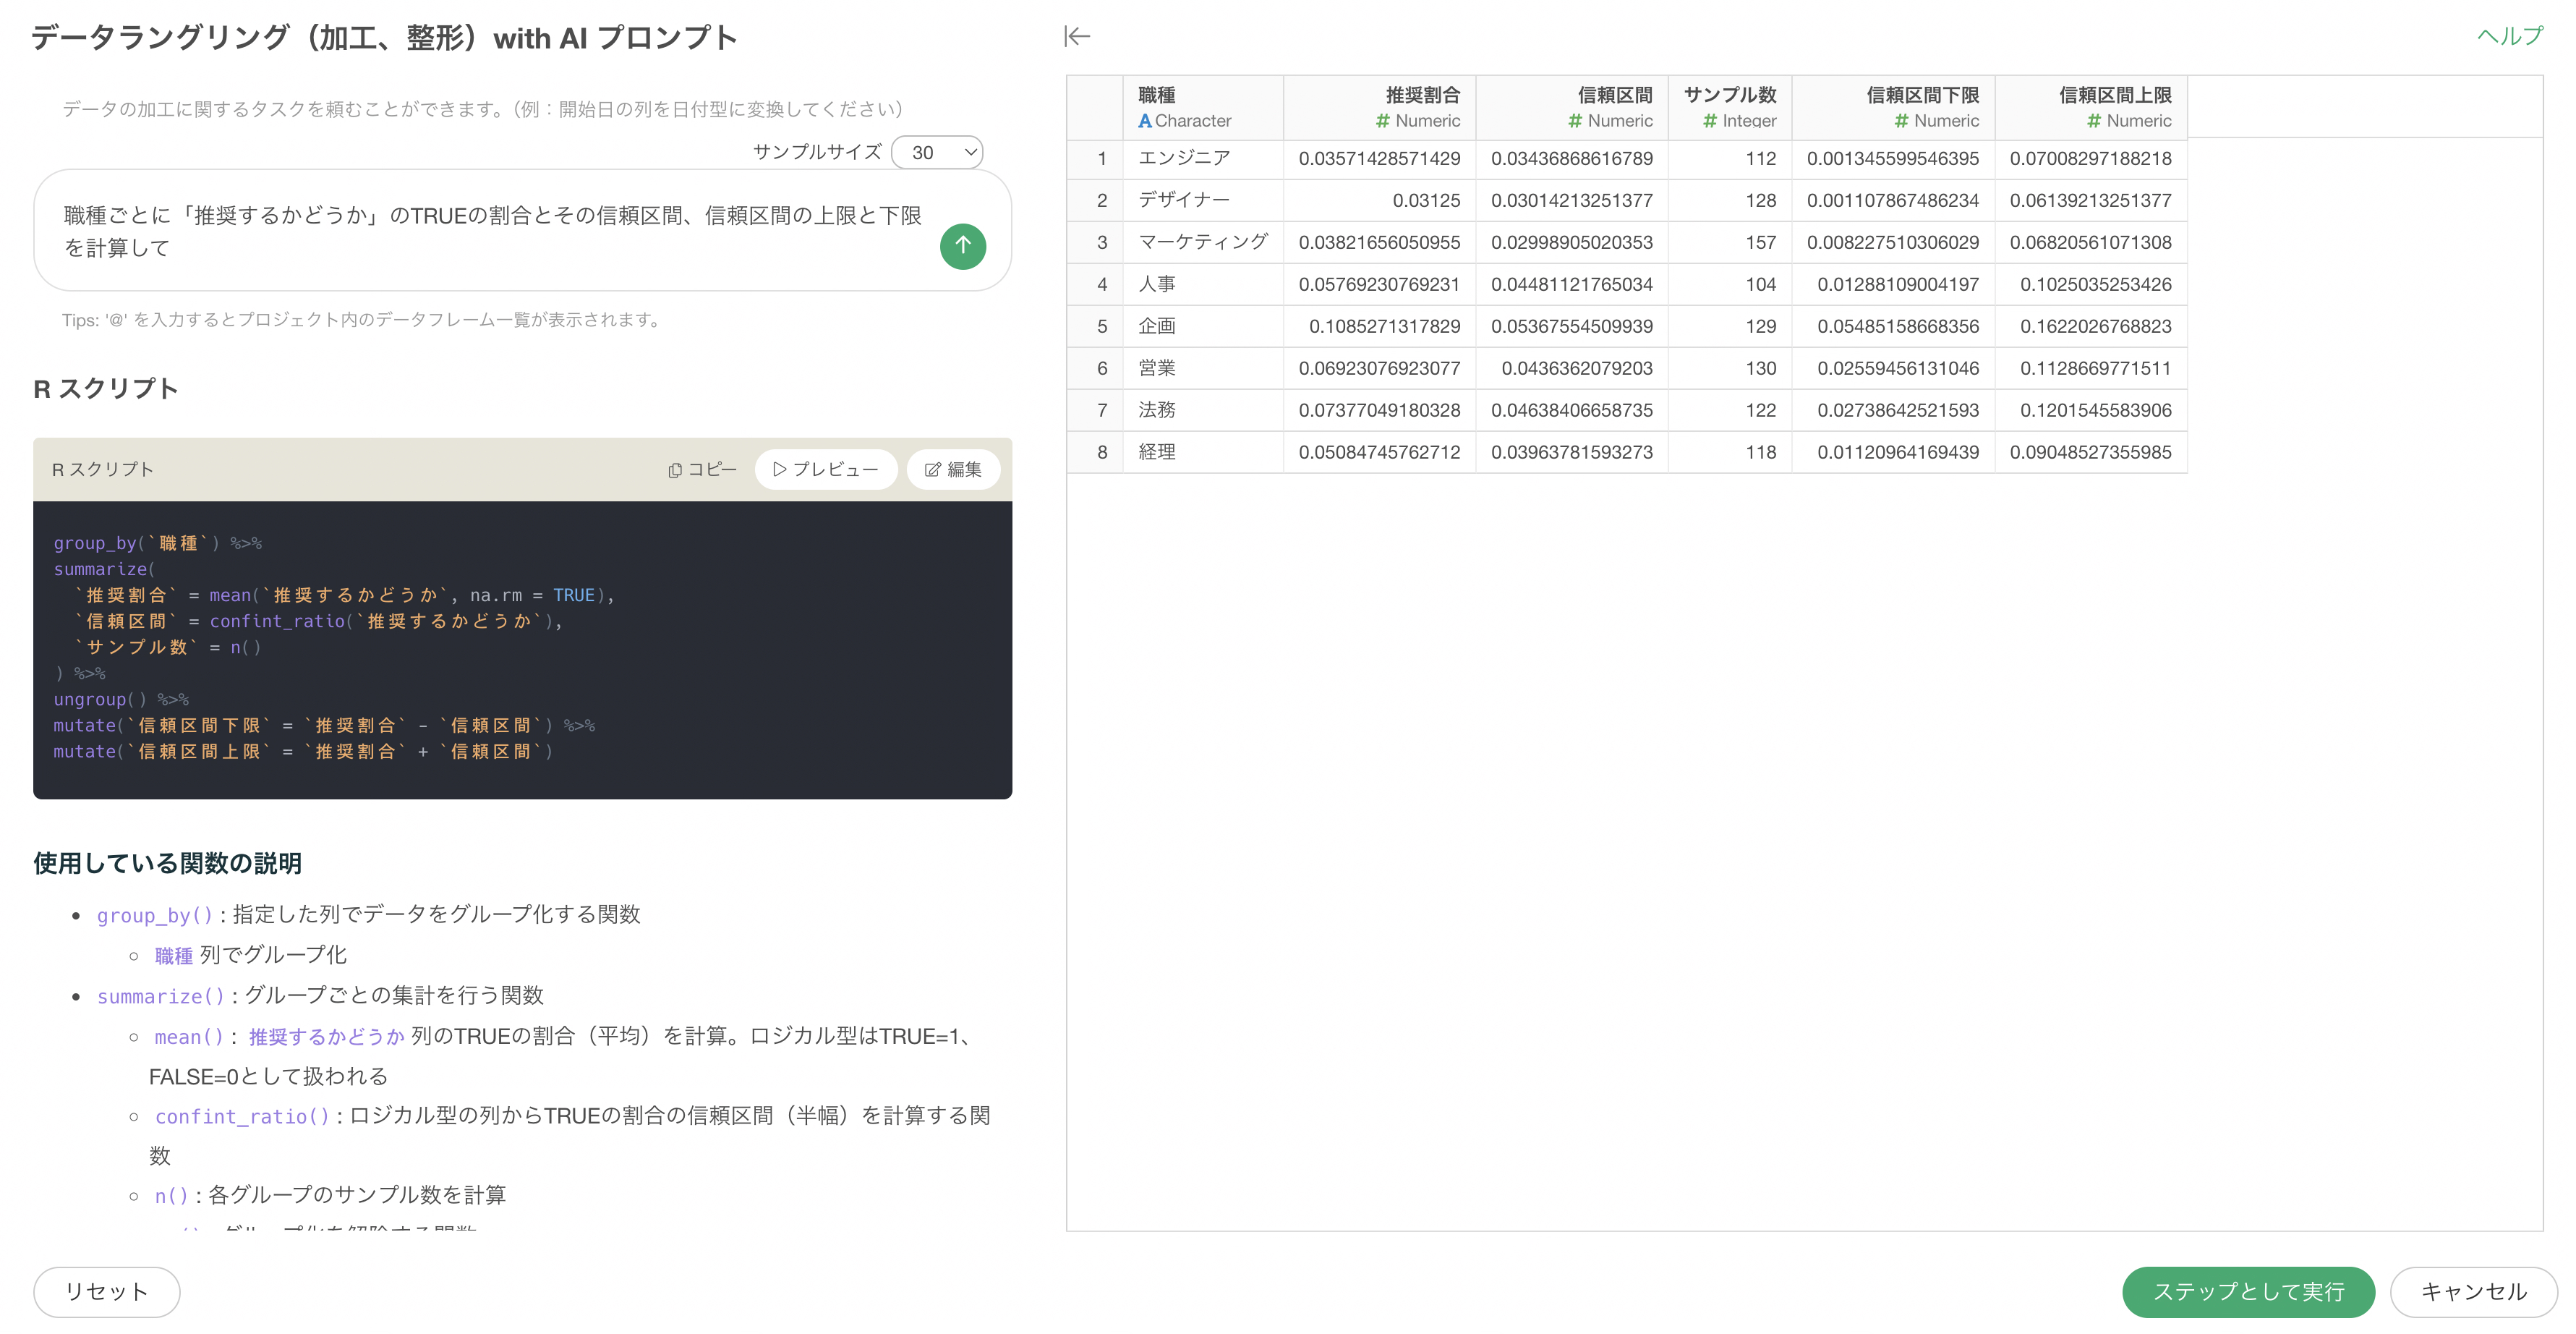Image resolution: width=2576 pixels, height=1334 pixels.
Task: Click the Character type icon under 職種
Action: click(x=1144, y=121)
